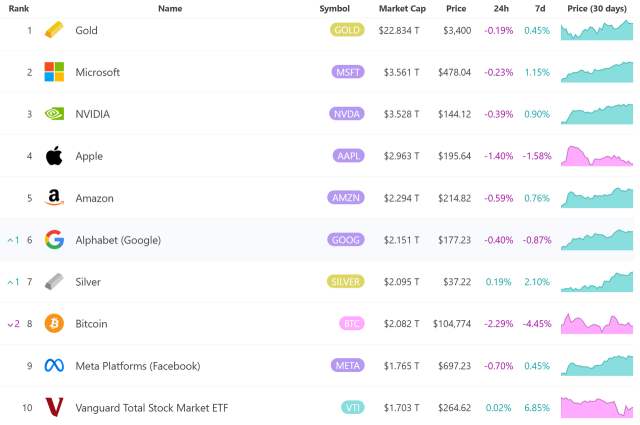Open Alphabet's 30-day price chart
The height and width of the screenshot is (425, 640).
point(597,240)
